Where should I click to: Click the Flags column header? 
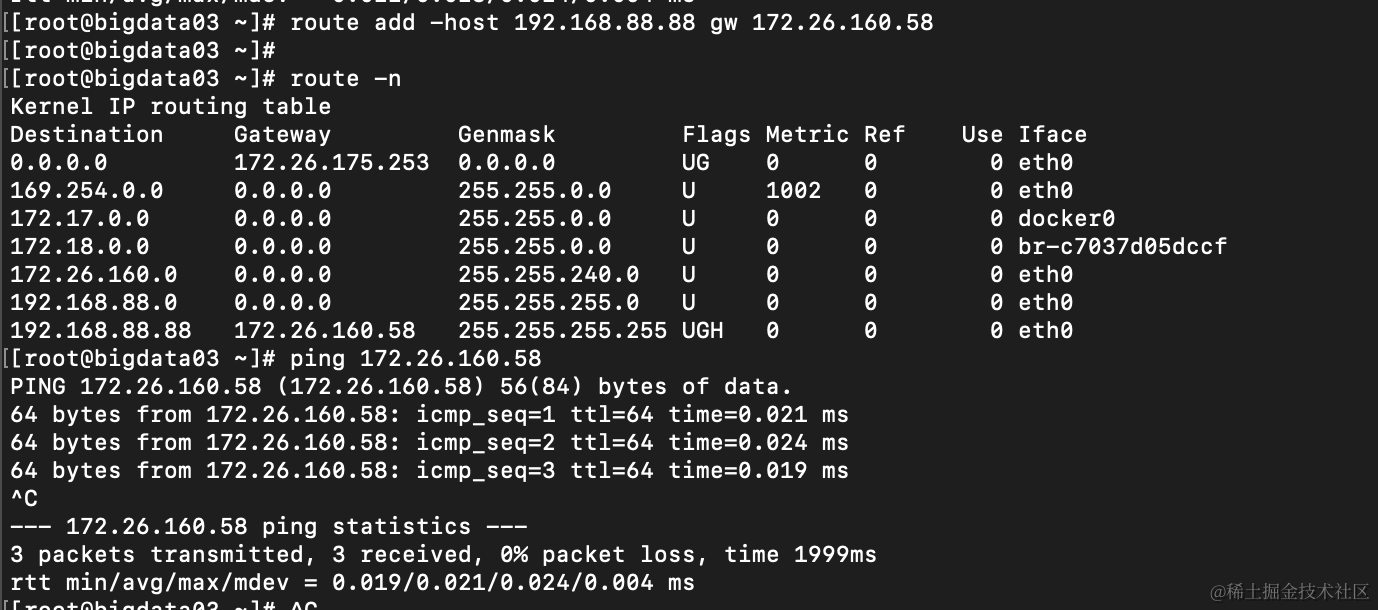tap(716, 134)
